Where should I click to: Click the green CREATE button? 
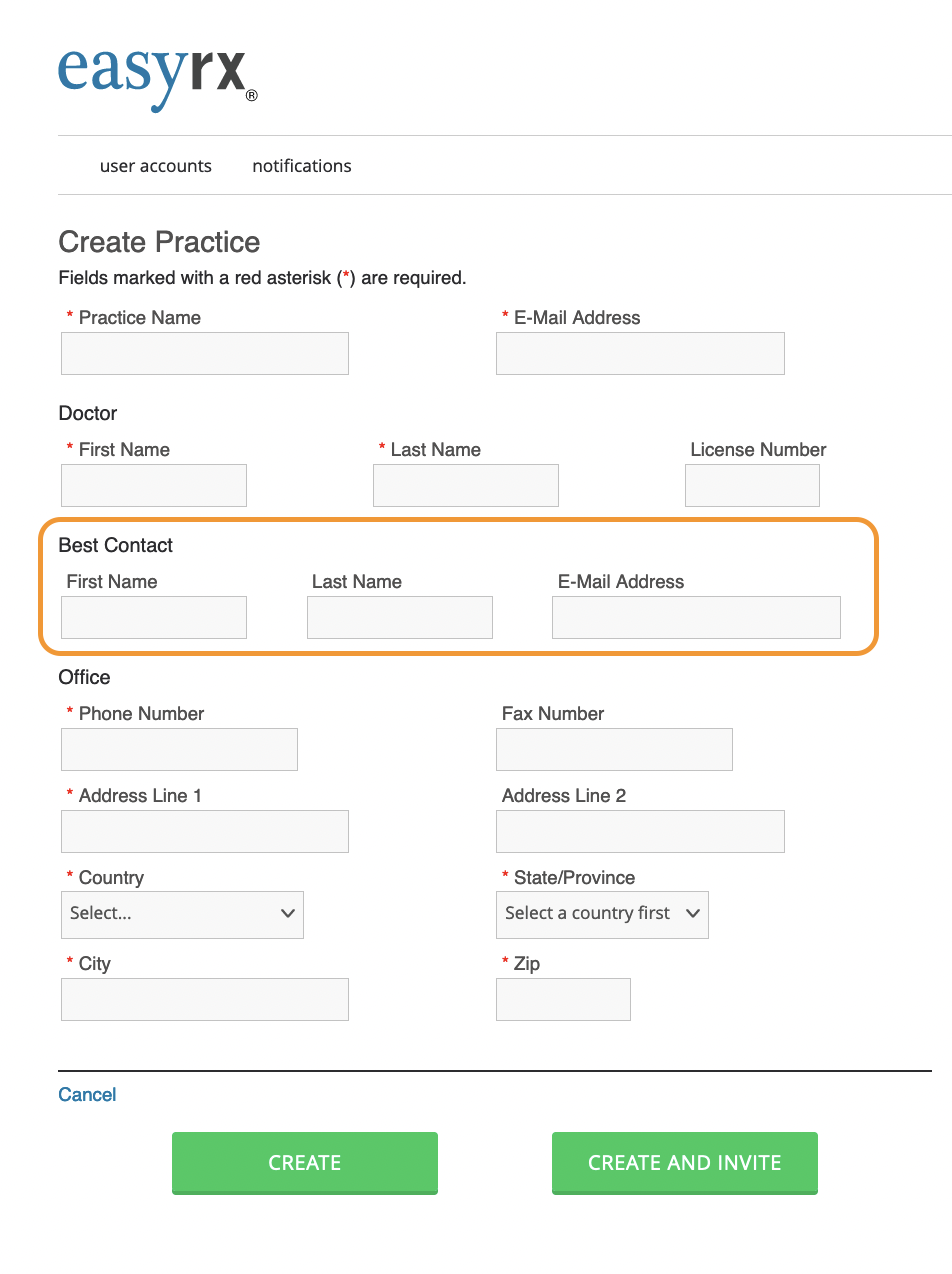[x=305, y=1163]
